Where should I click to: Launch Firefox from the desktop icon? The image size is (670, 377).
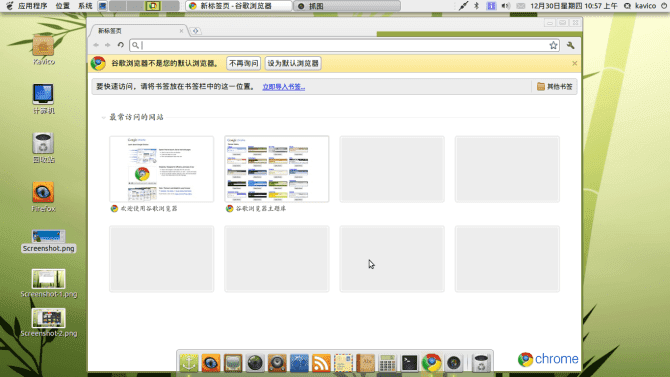click(x=43, y=197)
